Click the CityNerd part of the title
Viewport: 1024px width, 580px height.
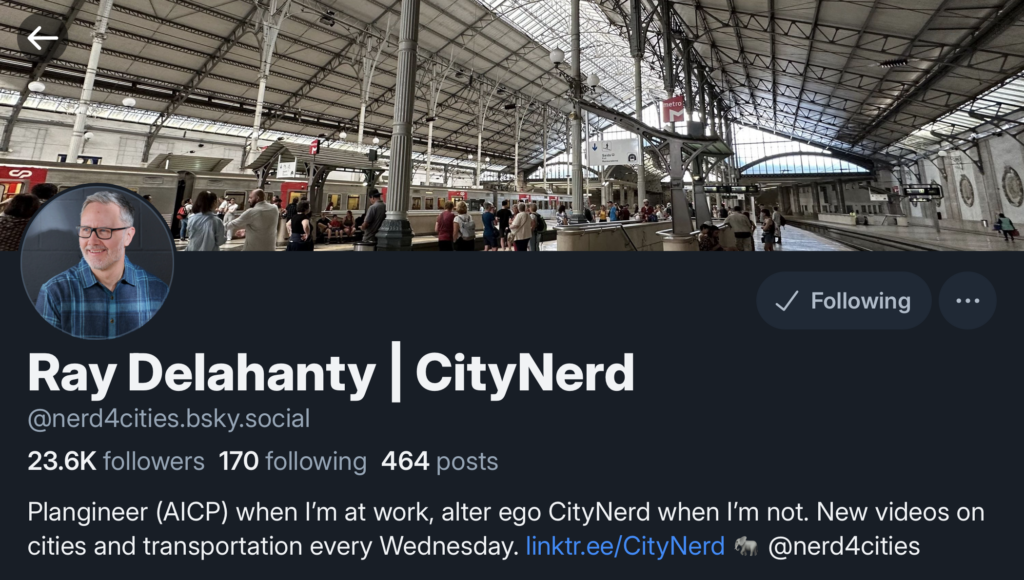point(524,373)
